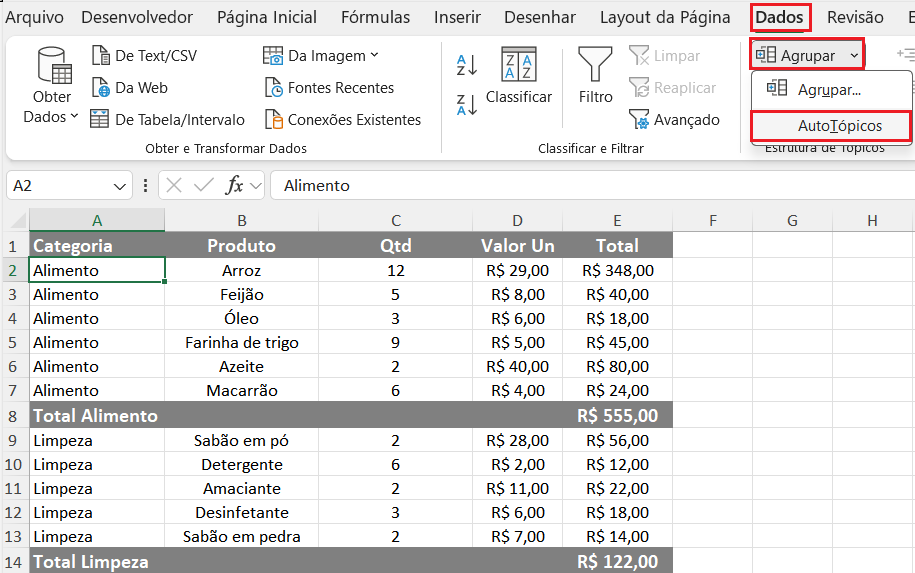Select the Total Alimento row cell

(x=96, y=415)
